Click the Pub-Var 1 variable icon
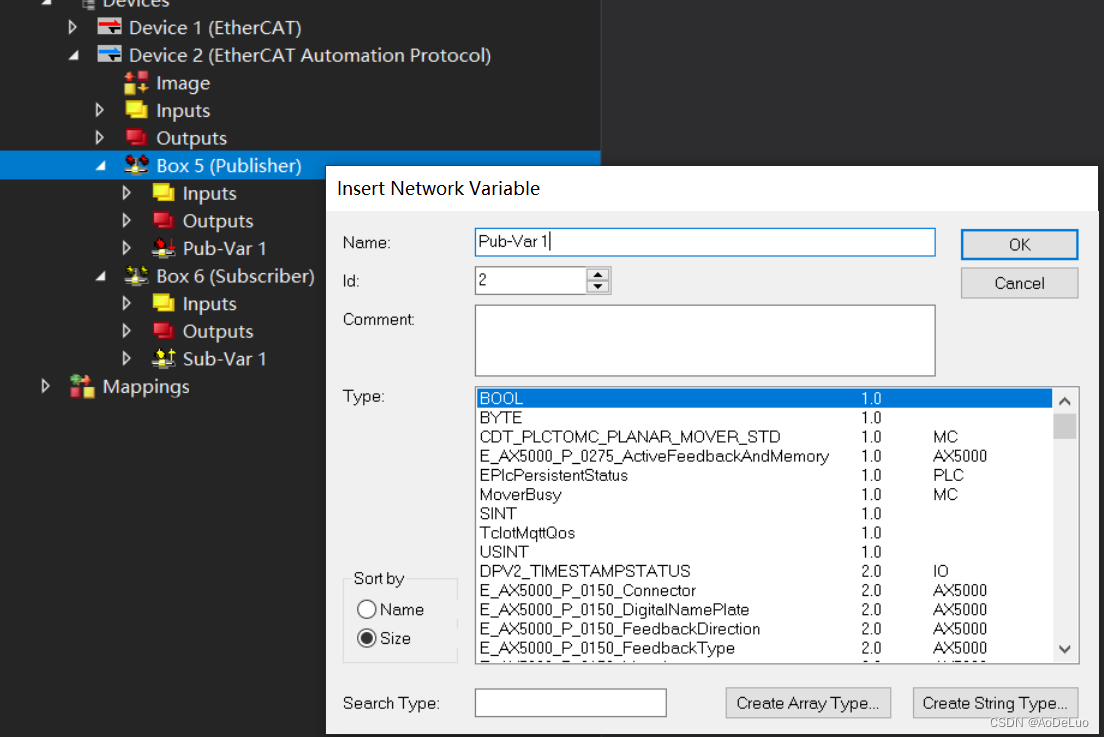The height and width of the screenshot is (737, 1104). [x=163, y=248]
